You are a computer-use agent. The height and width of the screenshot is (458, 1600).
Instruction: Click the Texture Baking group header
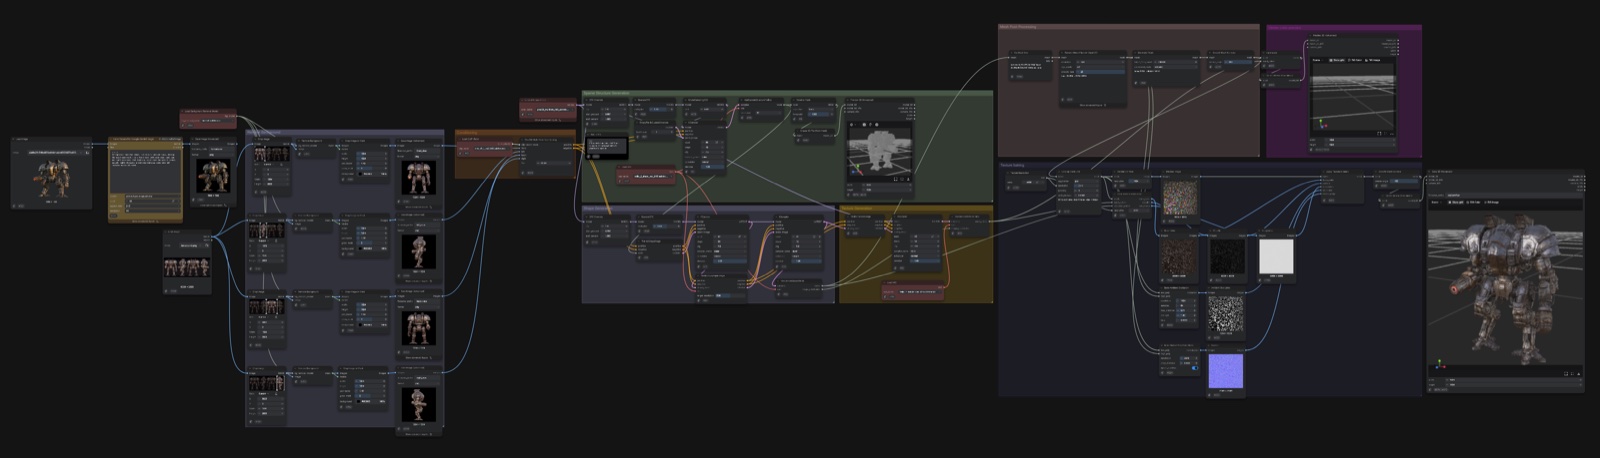tap(1012, 165)
